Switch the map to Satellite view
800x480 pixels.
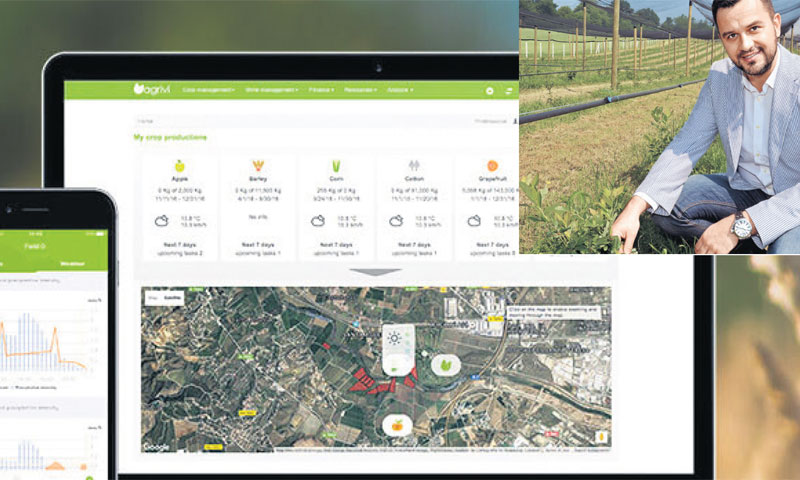pos(171,298)
